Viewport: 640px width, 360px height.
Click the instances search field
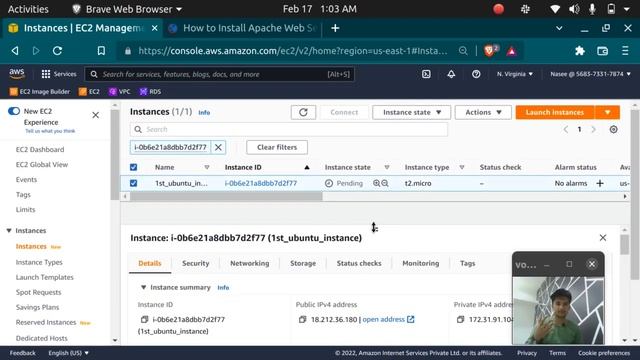289,129
